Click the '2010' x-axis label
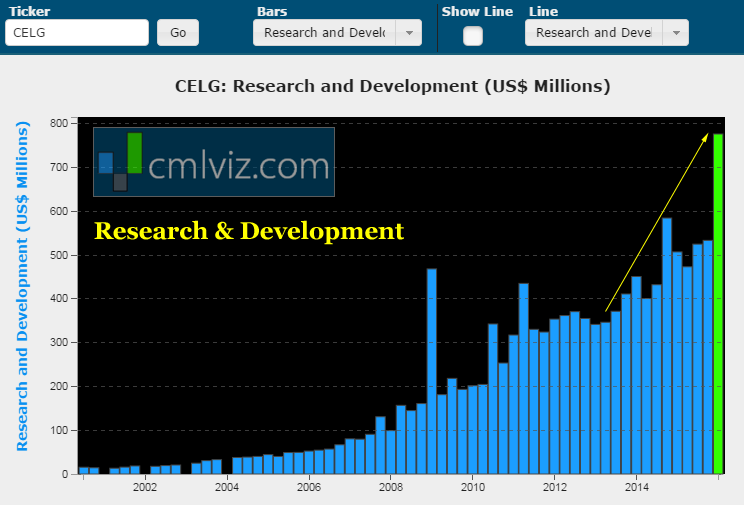 [473, 487]
